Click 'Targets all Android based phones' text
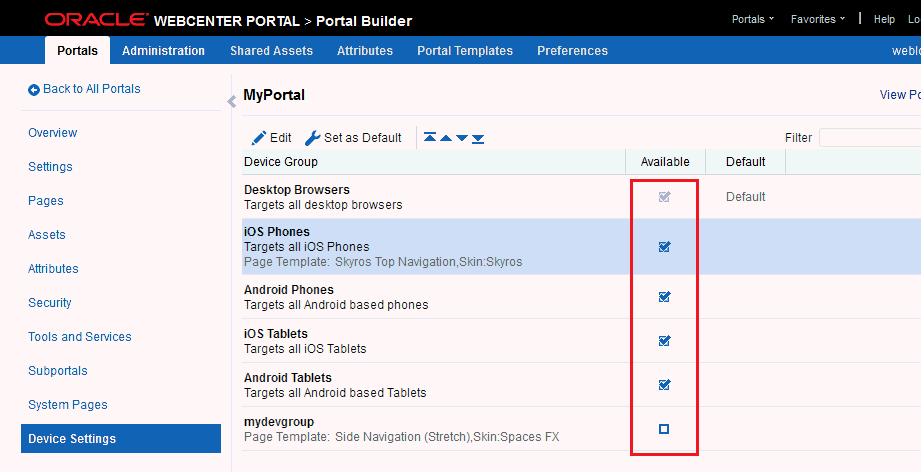Viewport: 921px width, 472px height. (x=336, y=305)
